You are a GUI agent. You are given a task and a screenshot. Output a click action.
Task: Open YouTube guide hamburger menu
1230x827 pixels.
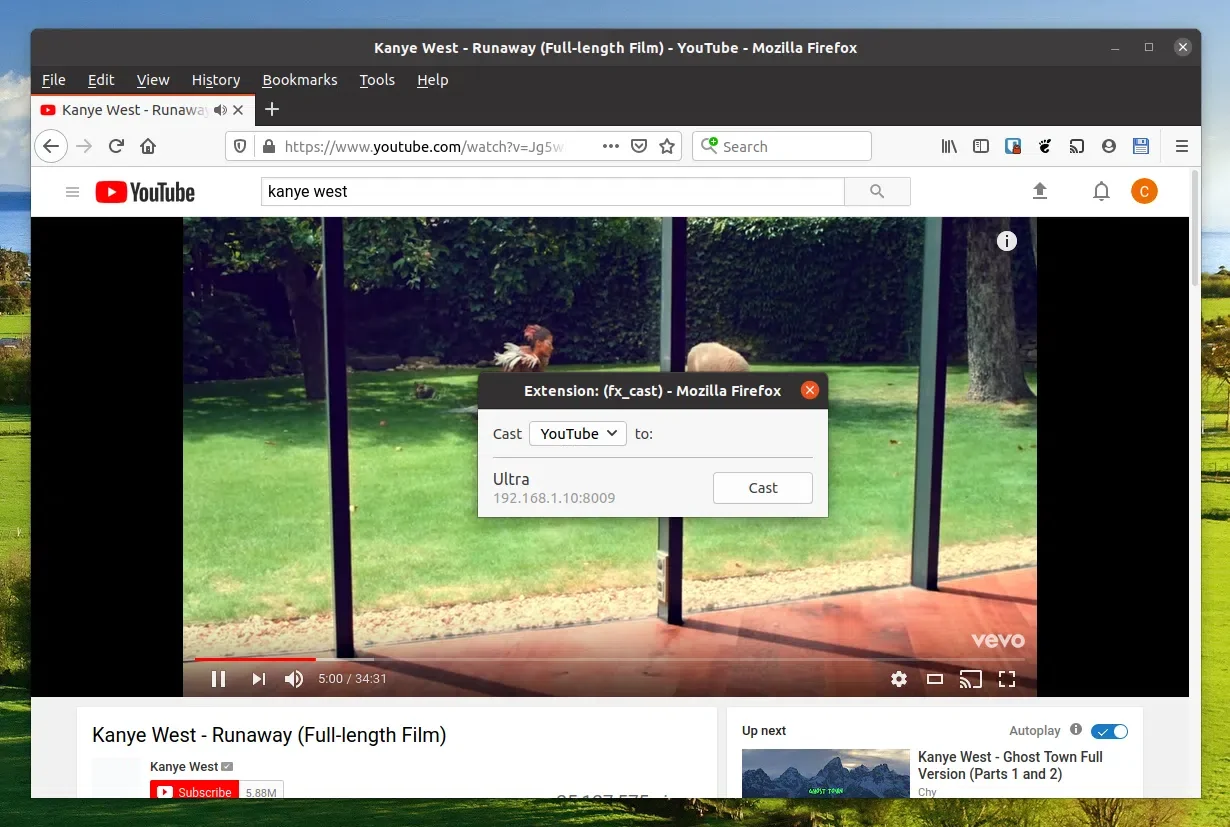coord(72,192)
